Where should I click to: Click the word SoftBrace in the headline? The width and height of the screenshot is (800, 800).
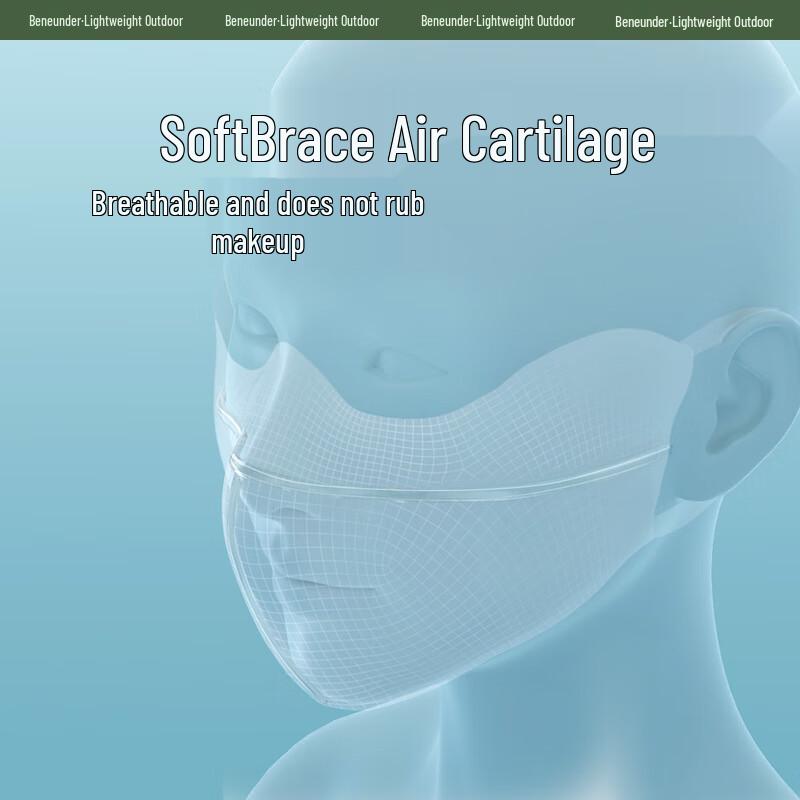point(266,140)
